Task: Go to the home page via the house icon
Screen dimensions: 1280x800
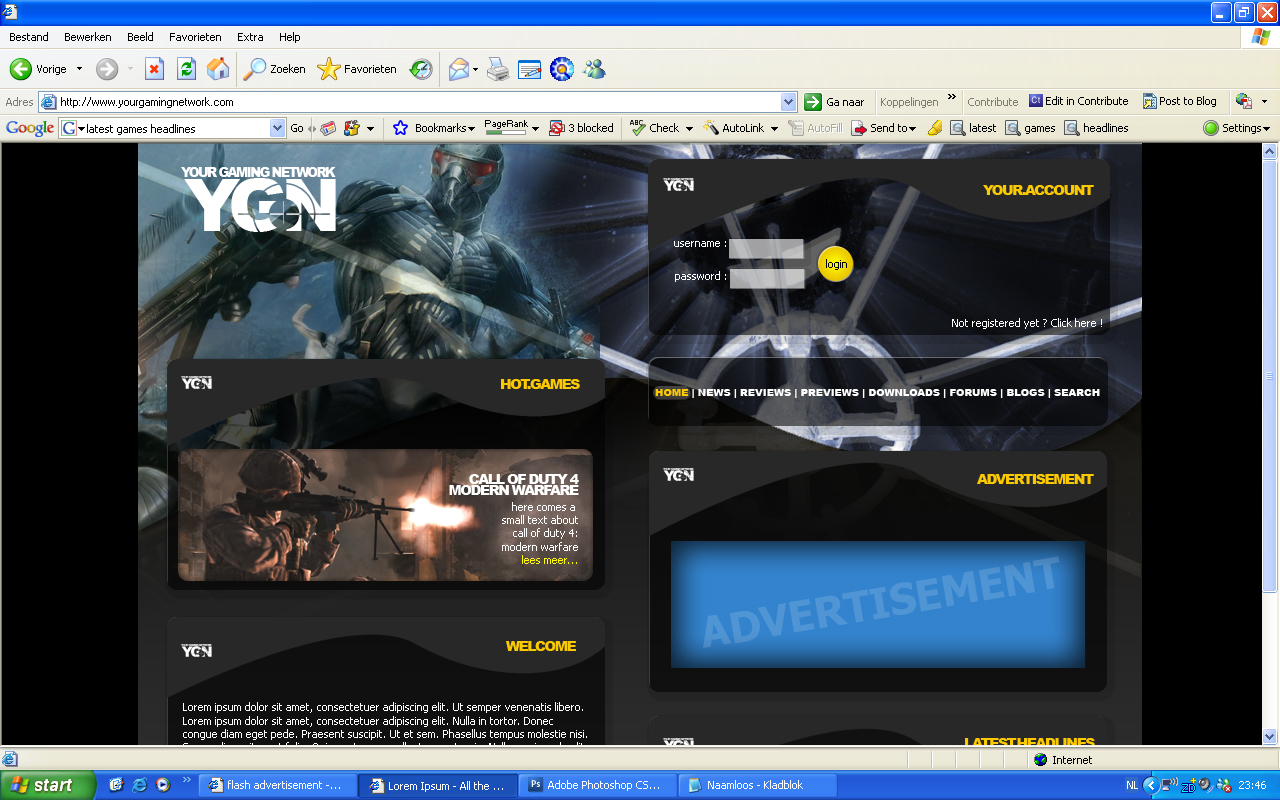Action: 217,69
